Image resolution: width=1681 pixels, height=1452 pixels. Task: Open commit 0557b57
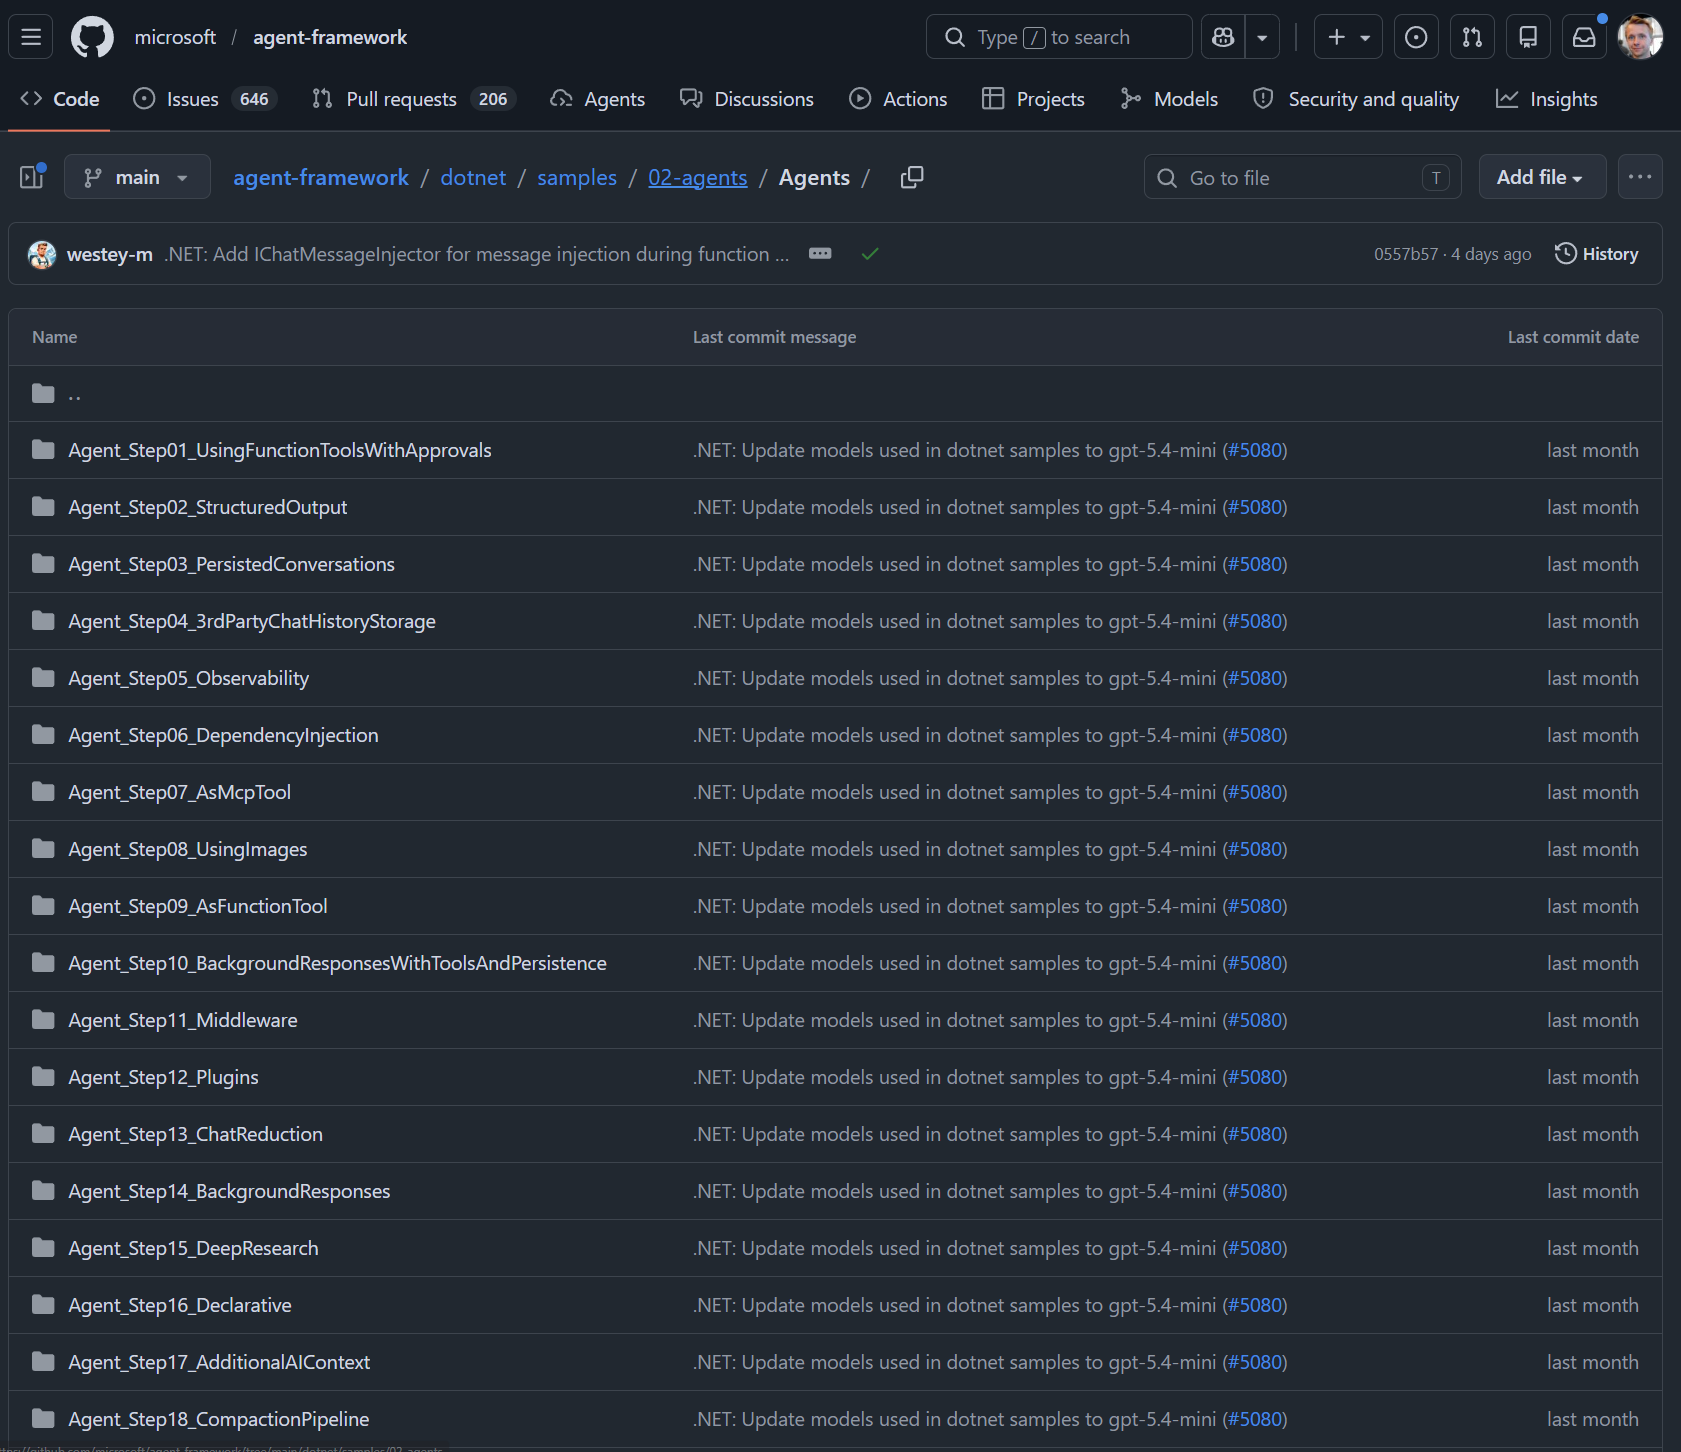[x=1406, y=254]
